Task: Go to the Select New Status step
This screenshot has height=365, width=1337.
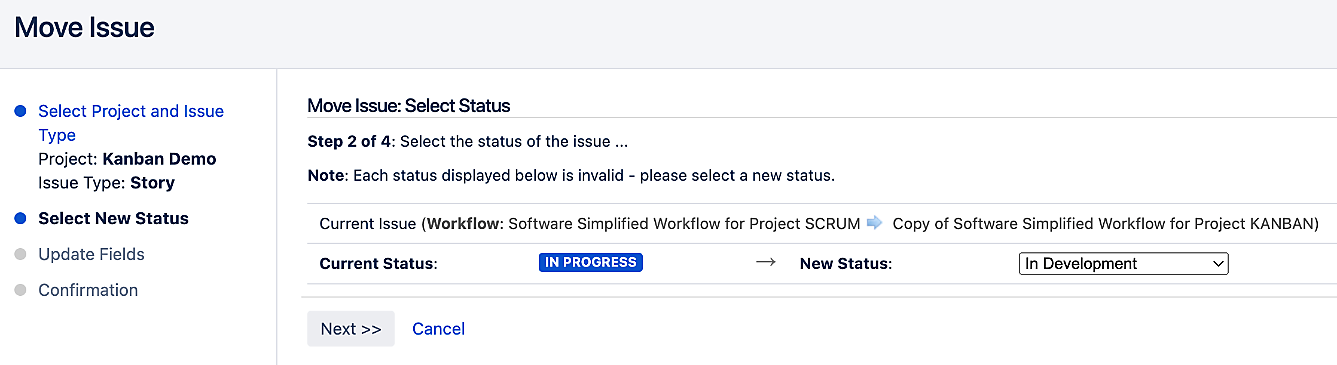Action: [113, 218]
